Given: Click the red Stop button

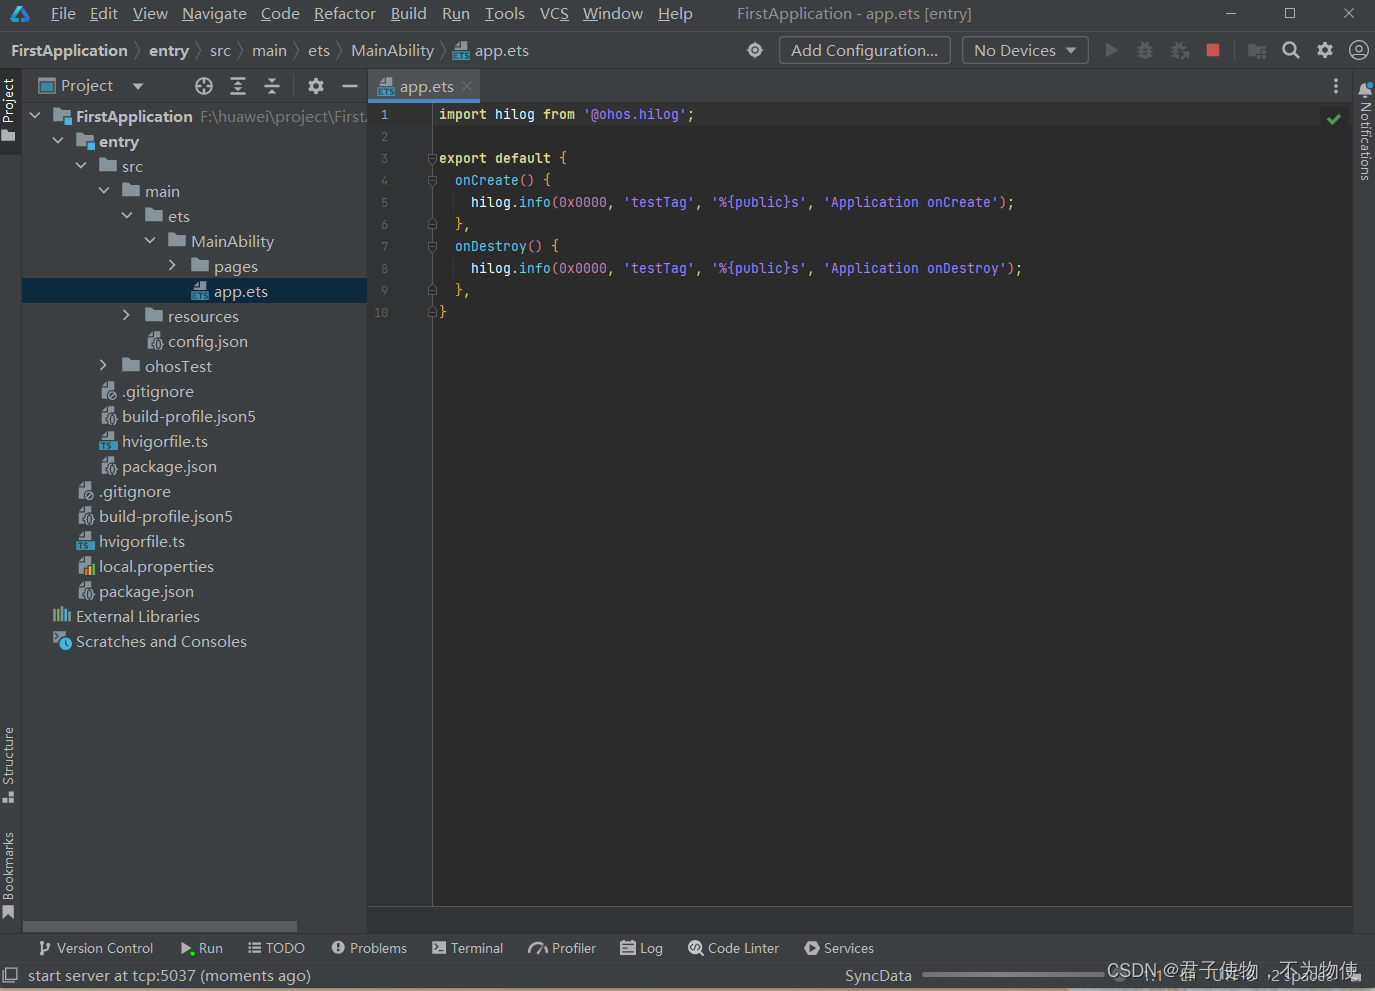Looking at the screenshot, I should (x=1213, y=50).
